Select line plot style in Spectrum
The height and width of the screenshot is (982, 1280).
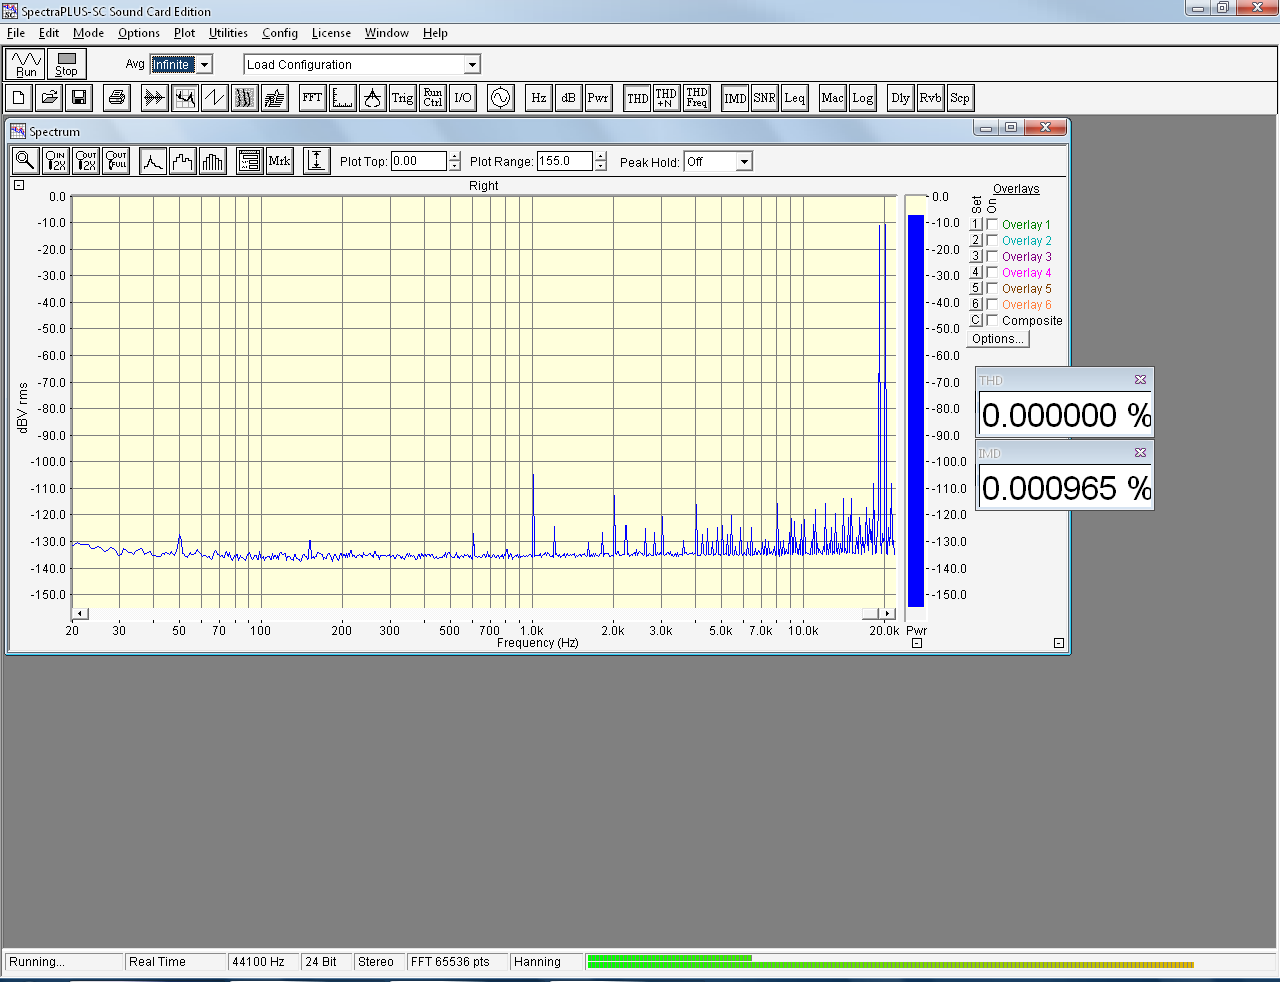pos(153,160)
